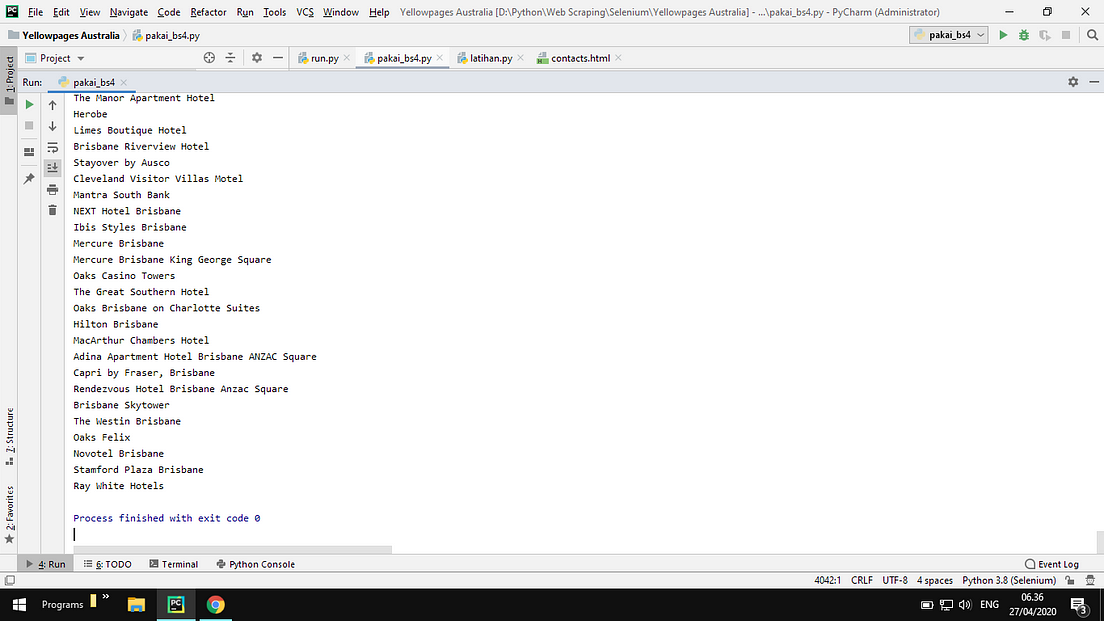Toggle the Structure side tab

pyautogui.click(x=9, y=436)
